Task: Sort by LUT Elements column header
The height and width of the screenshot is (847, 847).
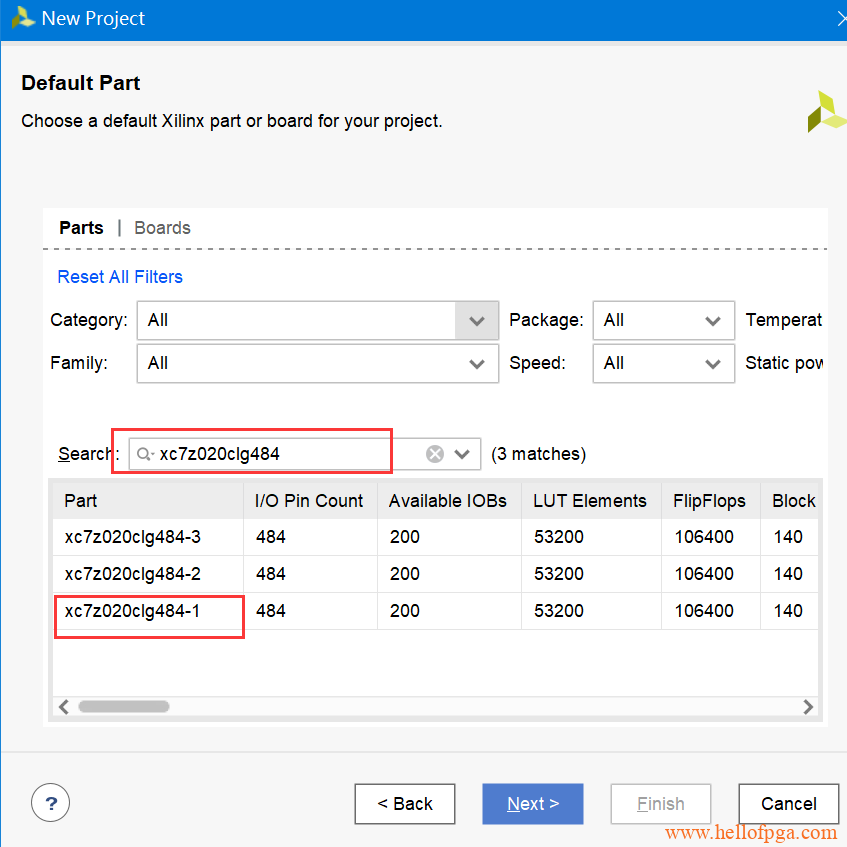Action: coord(591,501)
